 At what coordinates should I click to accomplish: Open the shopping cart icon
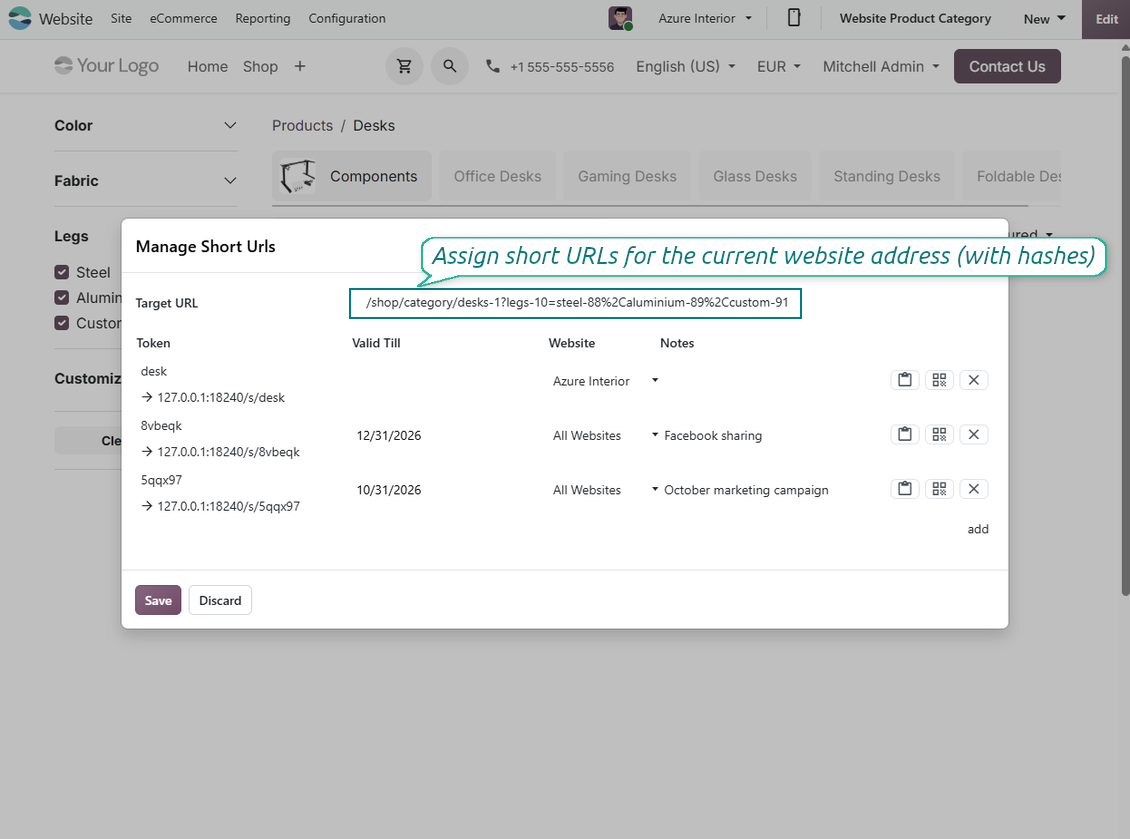coord(404,66)
